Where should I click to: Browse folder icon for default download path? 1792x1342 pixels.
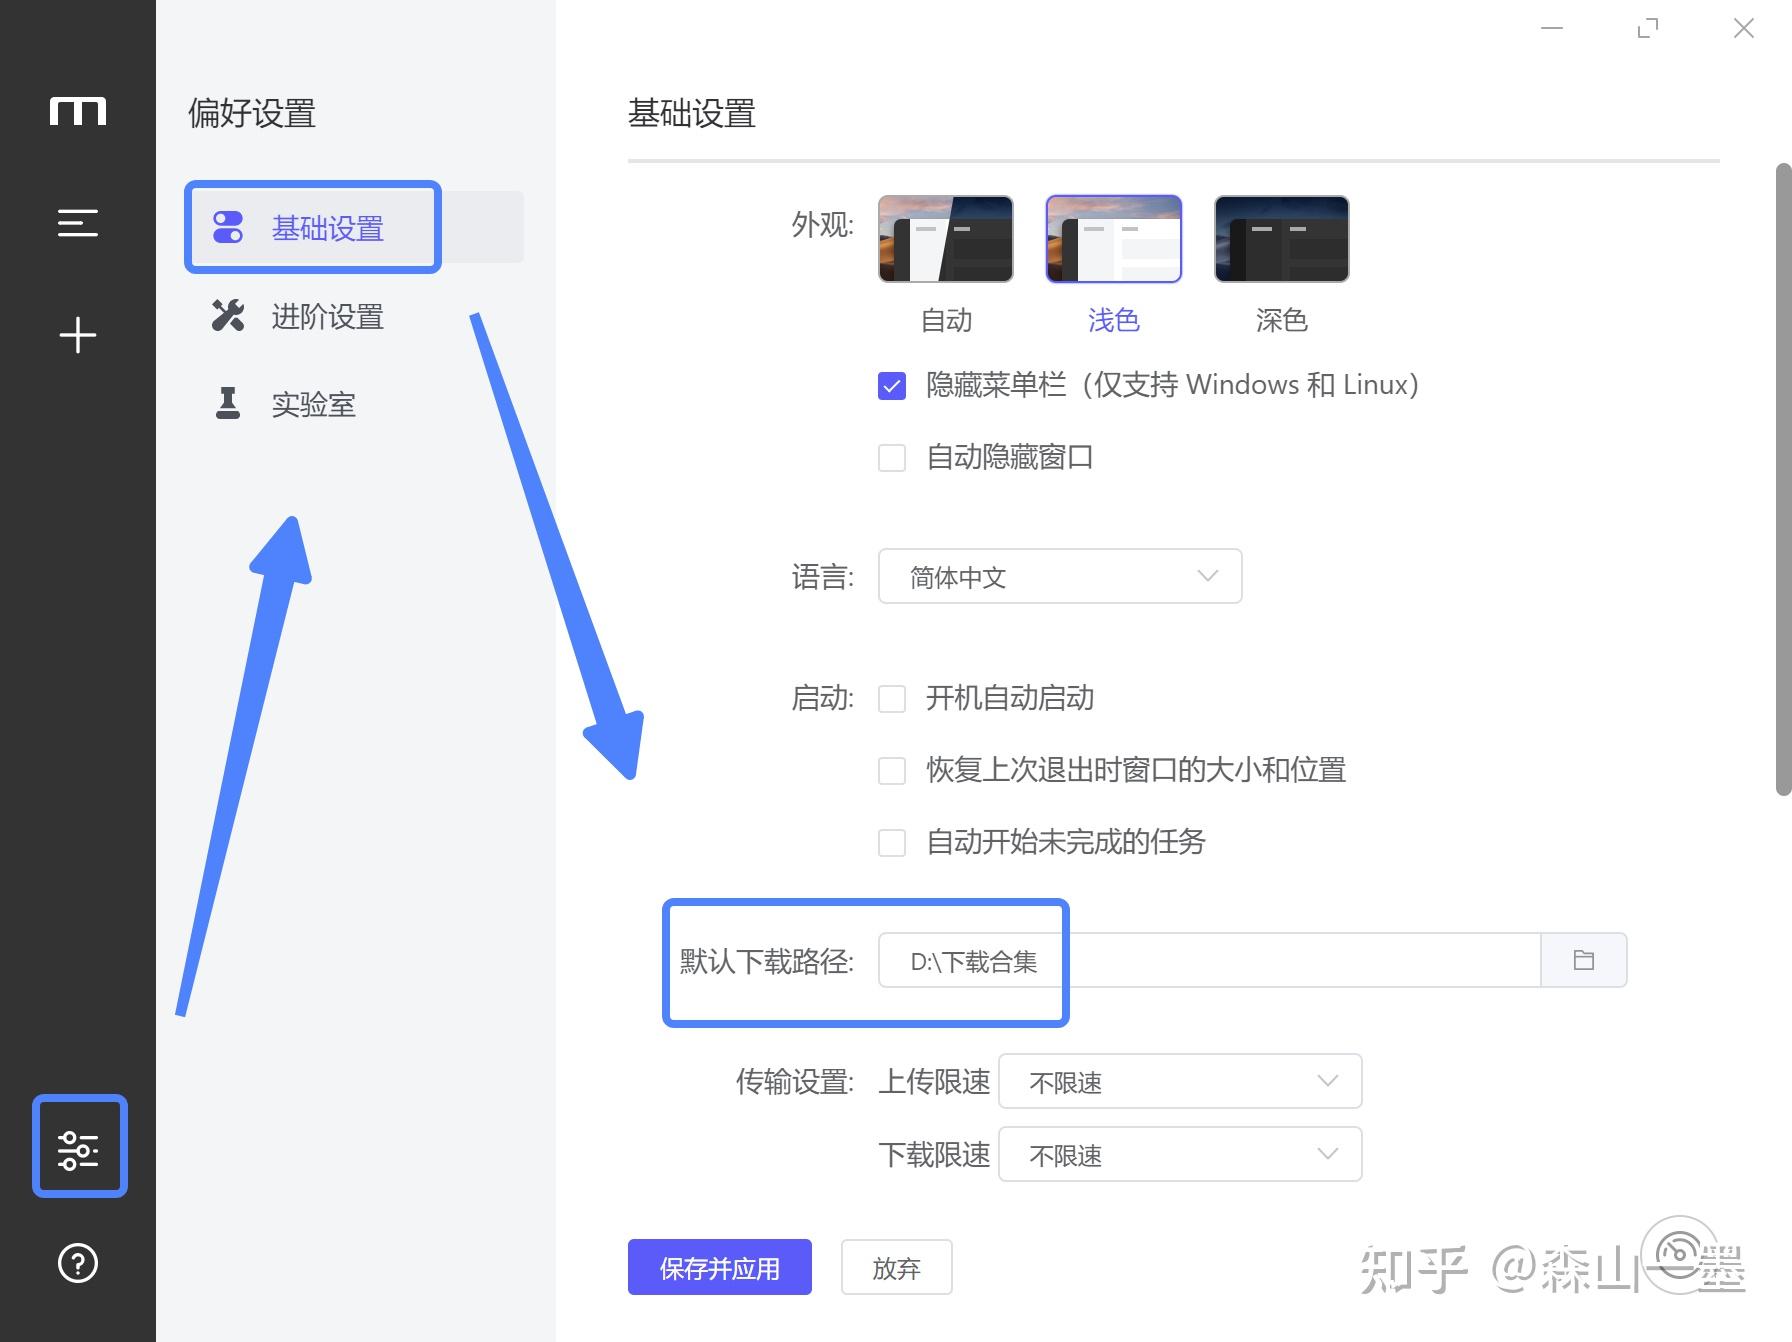1584,960
